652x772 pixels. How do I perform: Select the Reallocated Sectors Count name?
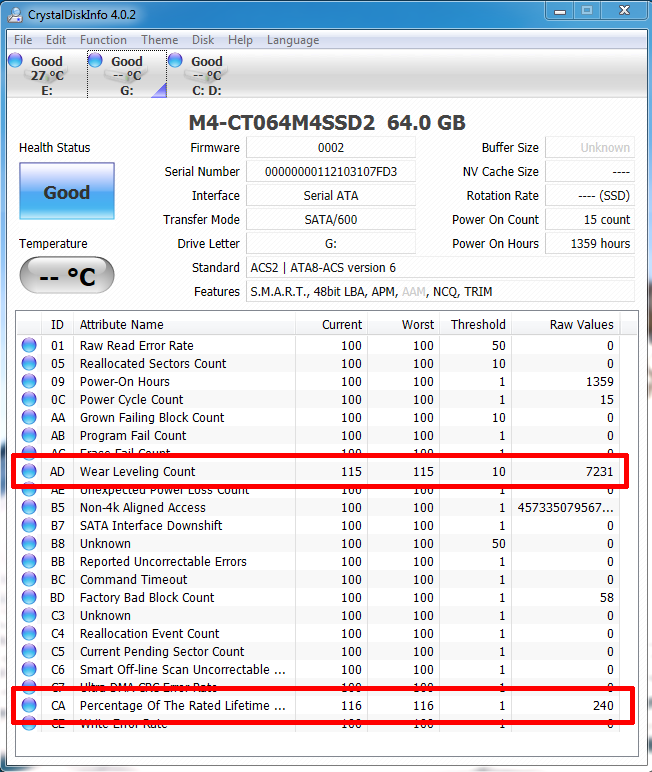pos(153,363)
